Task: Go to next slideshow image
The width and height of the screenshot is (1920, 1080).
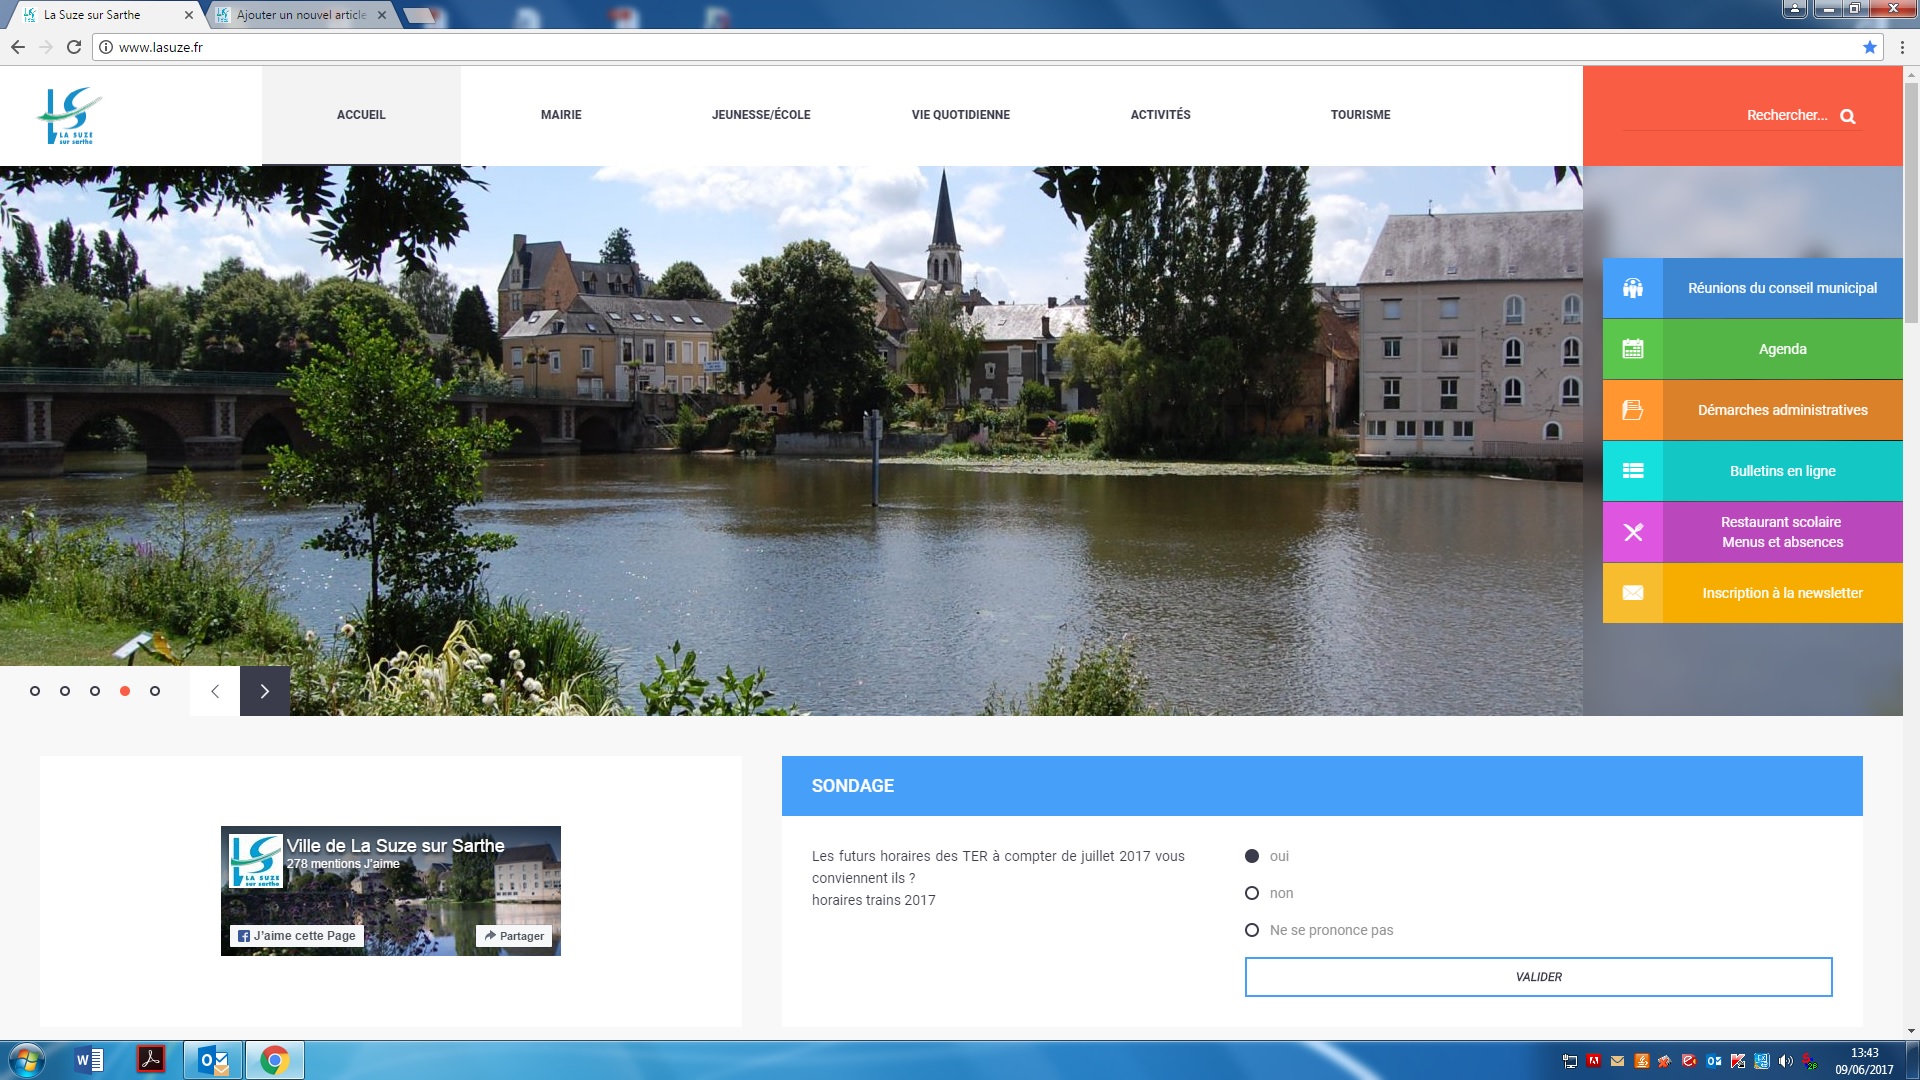Action: coord(264,691)
